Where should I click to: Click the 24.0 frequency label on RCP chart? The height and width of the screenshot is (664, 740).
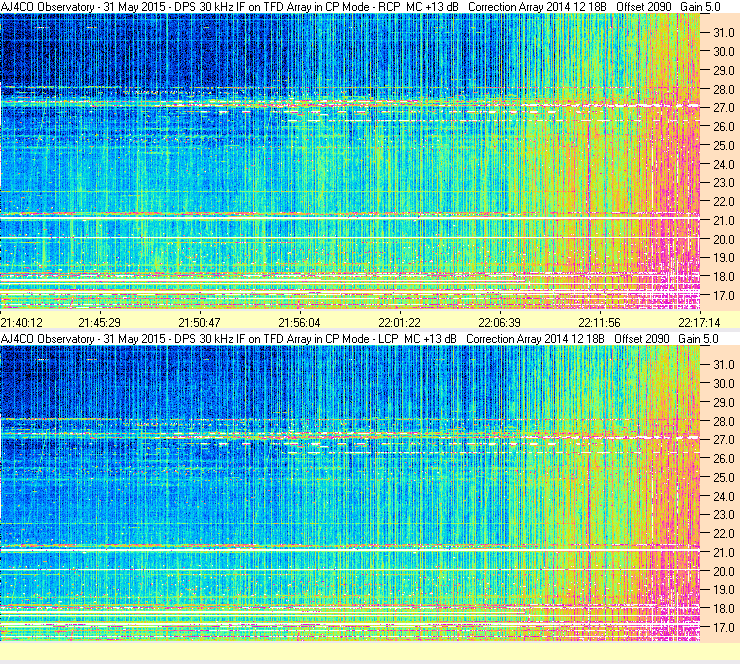(x=723, y=165)
